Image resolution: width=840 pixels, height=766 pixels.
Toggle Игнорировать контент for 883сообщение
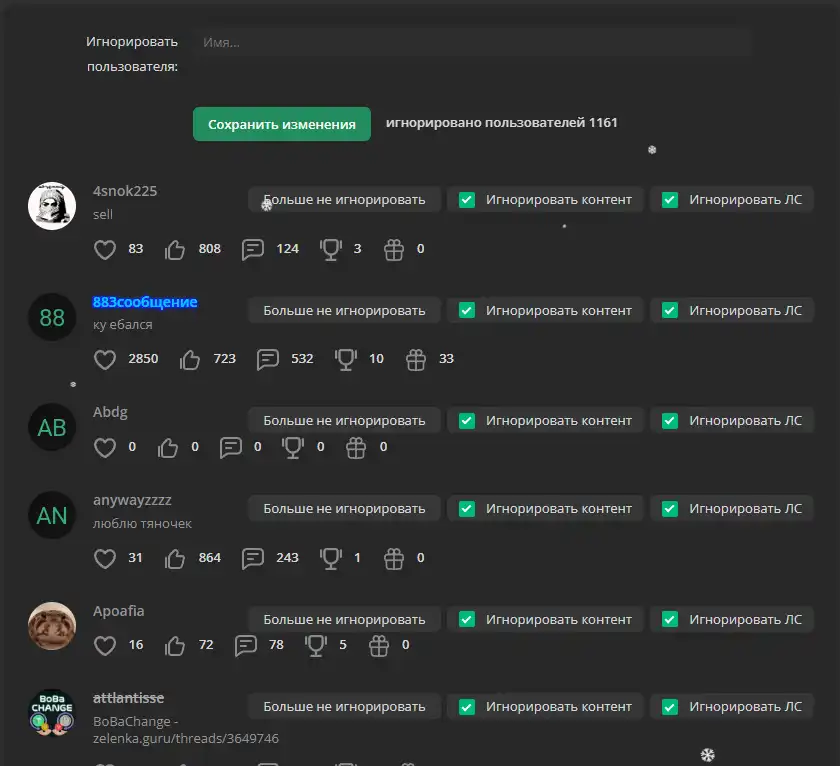[x=467, y=310]
